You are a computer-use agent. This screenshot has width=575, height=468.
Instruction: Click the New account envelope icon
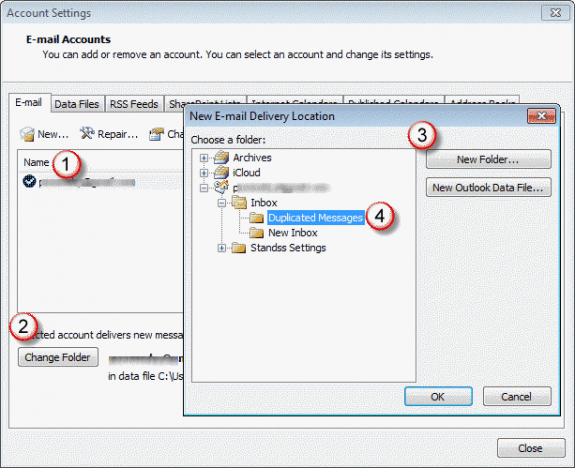(x=27, y=134)
